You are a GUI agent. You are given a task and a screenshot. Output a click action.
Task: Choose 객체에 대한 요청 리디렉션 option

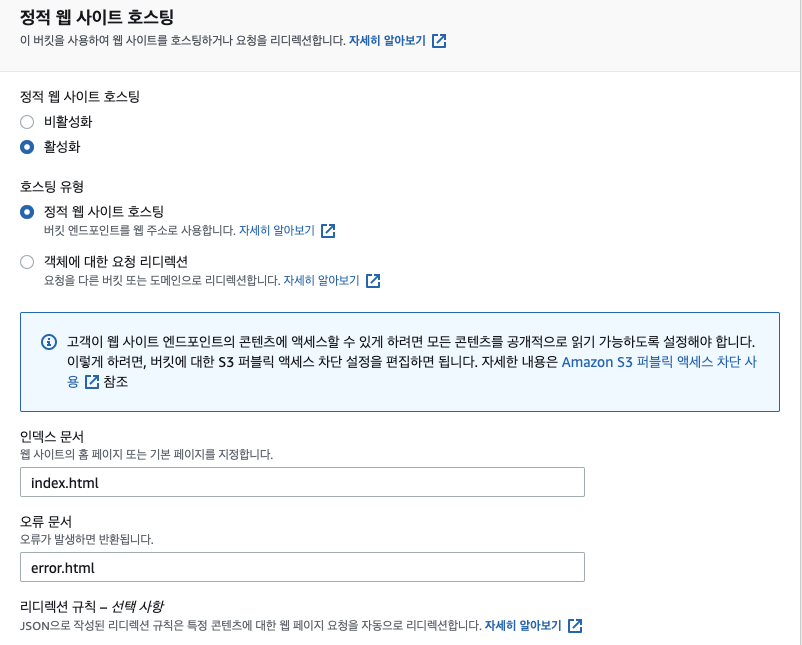28,262
